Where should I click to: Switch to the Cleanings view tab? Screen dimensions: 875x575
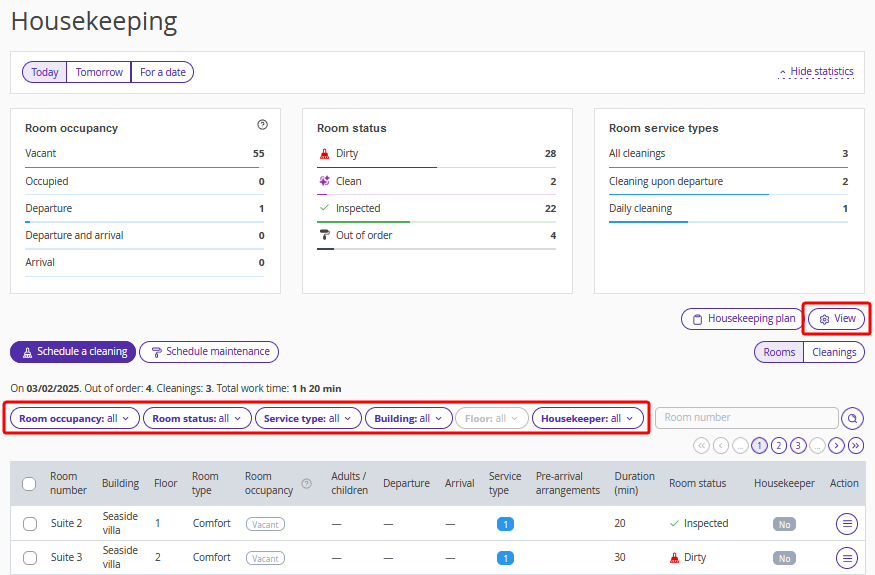click(834, 352)
